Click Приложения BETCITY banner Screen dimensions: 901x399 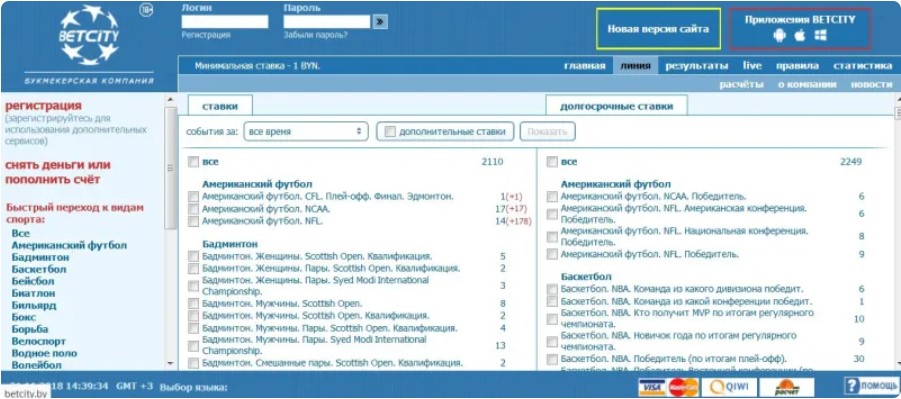[800, 29]
